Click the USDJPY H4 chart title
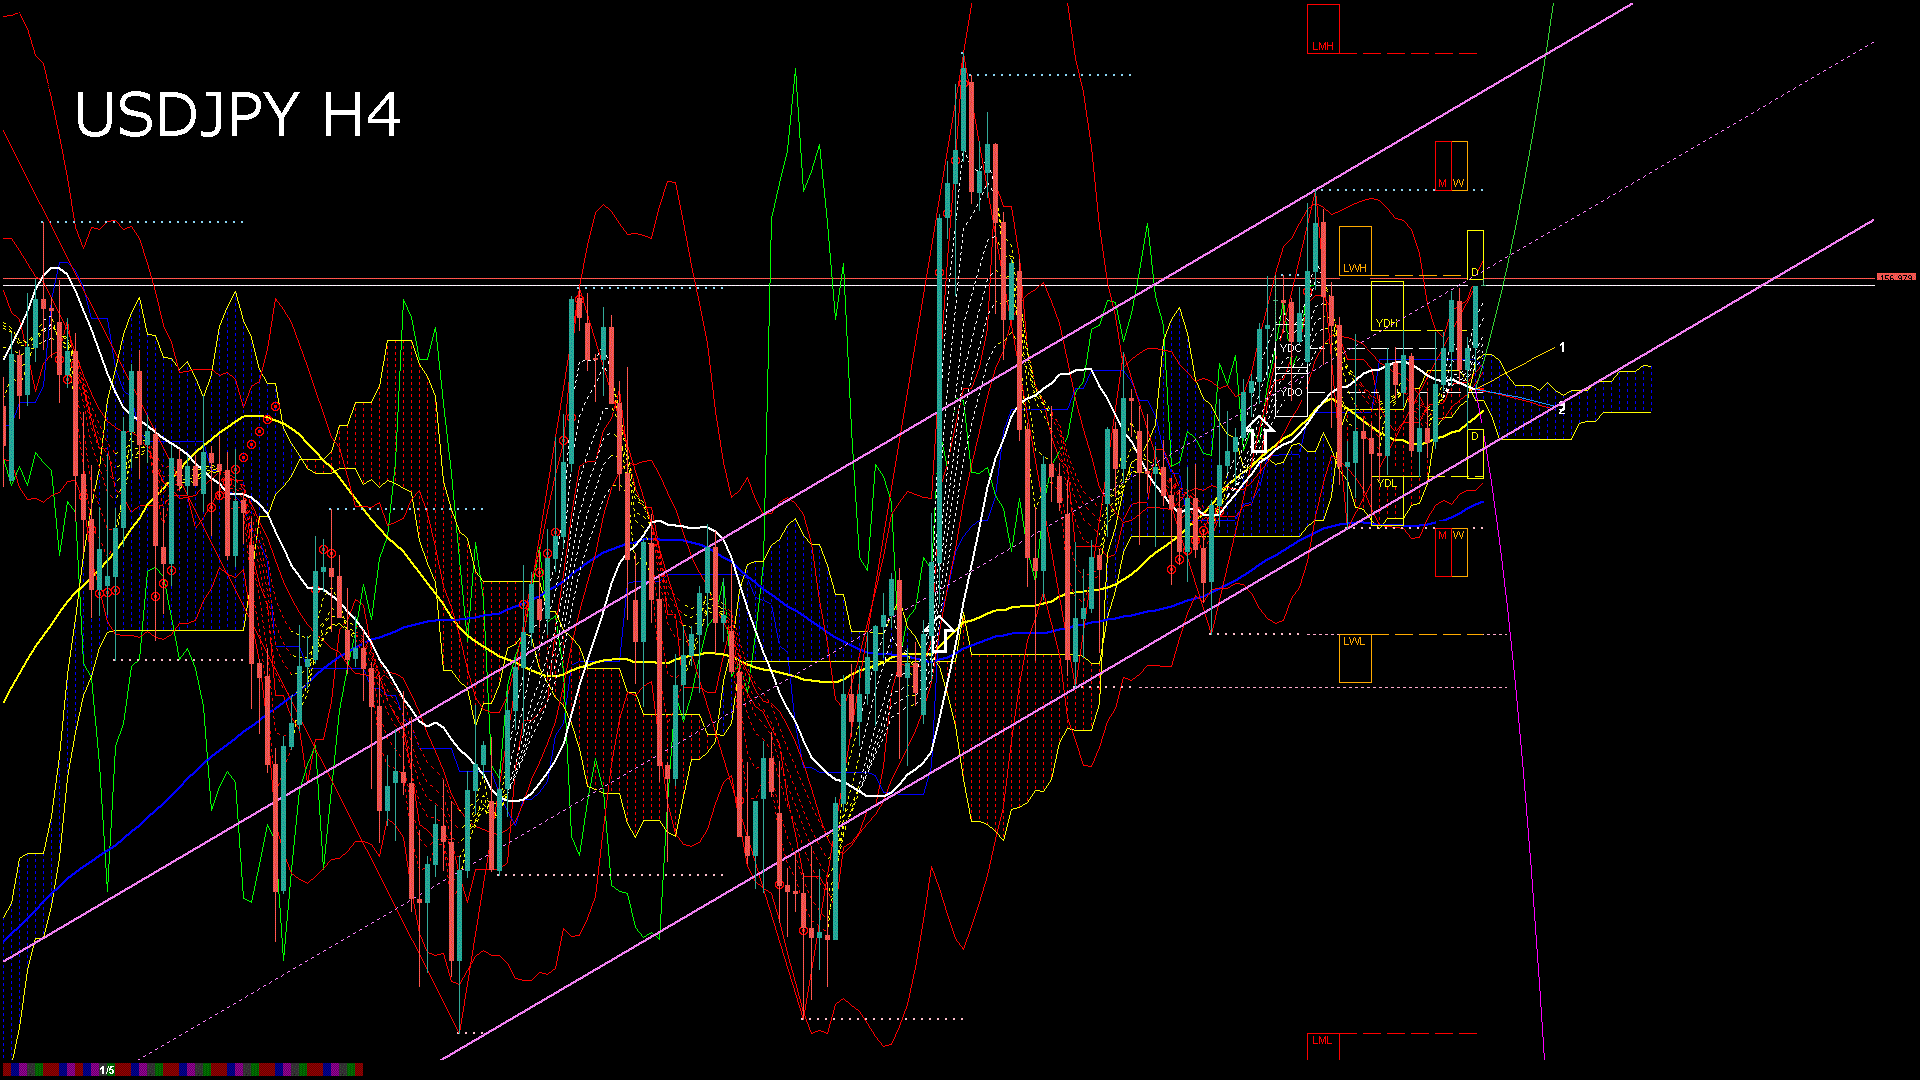The height and width of the screenshot is (1080, 1920). click(x=240, y=115)
